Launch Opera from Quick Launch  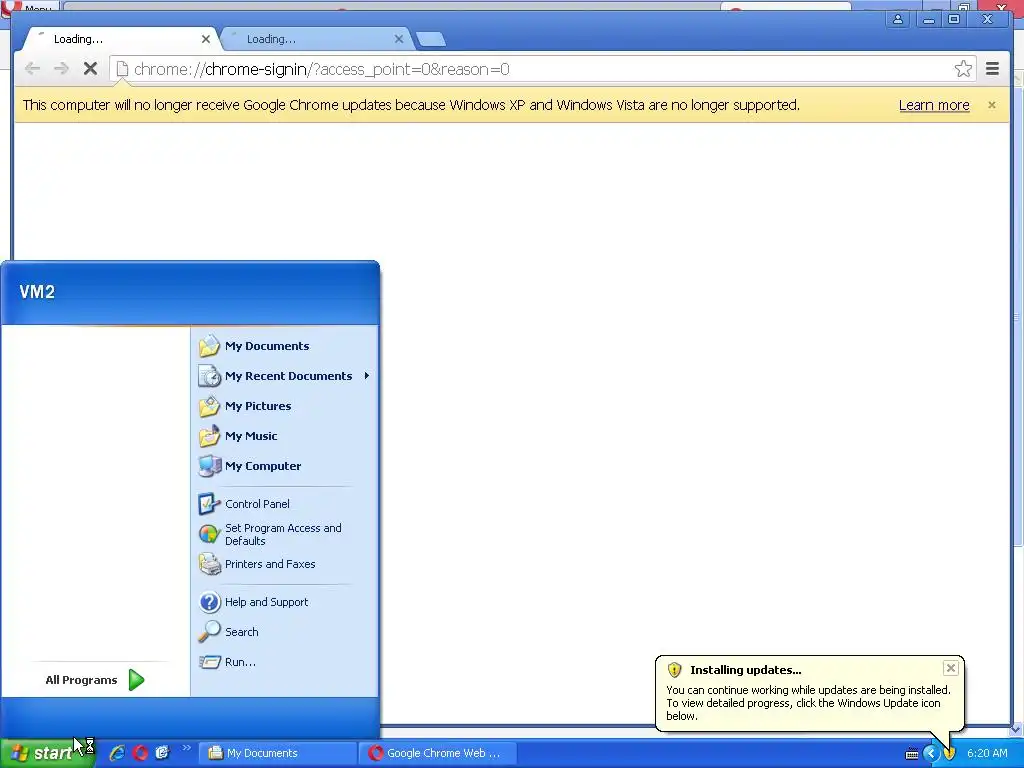pyautogui.click(x=140, y=753)
